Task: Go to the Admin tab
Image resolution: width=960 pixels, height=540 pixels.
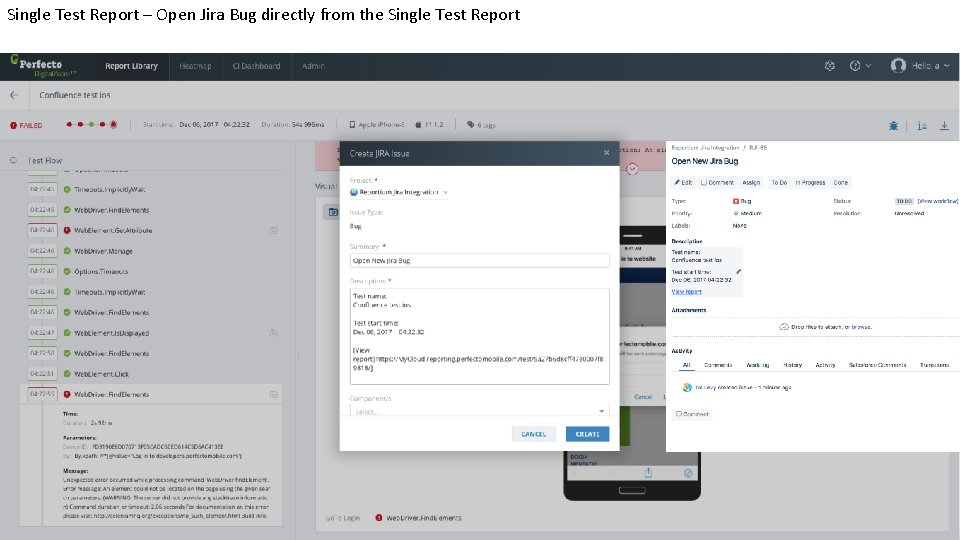Action: [313, 66]
